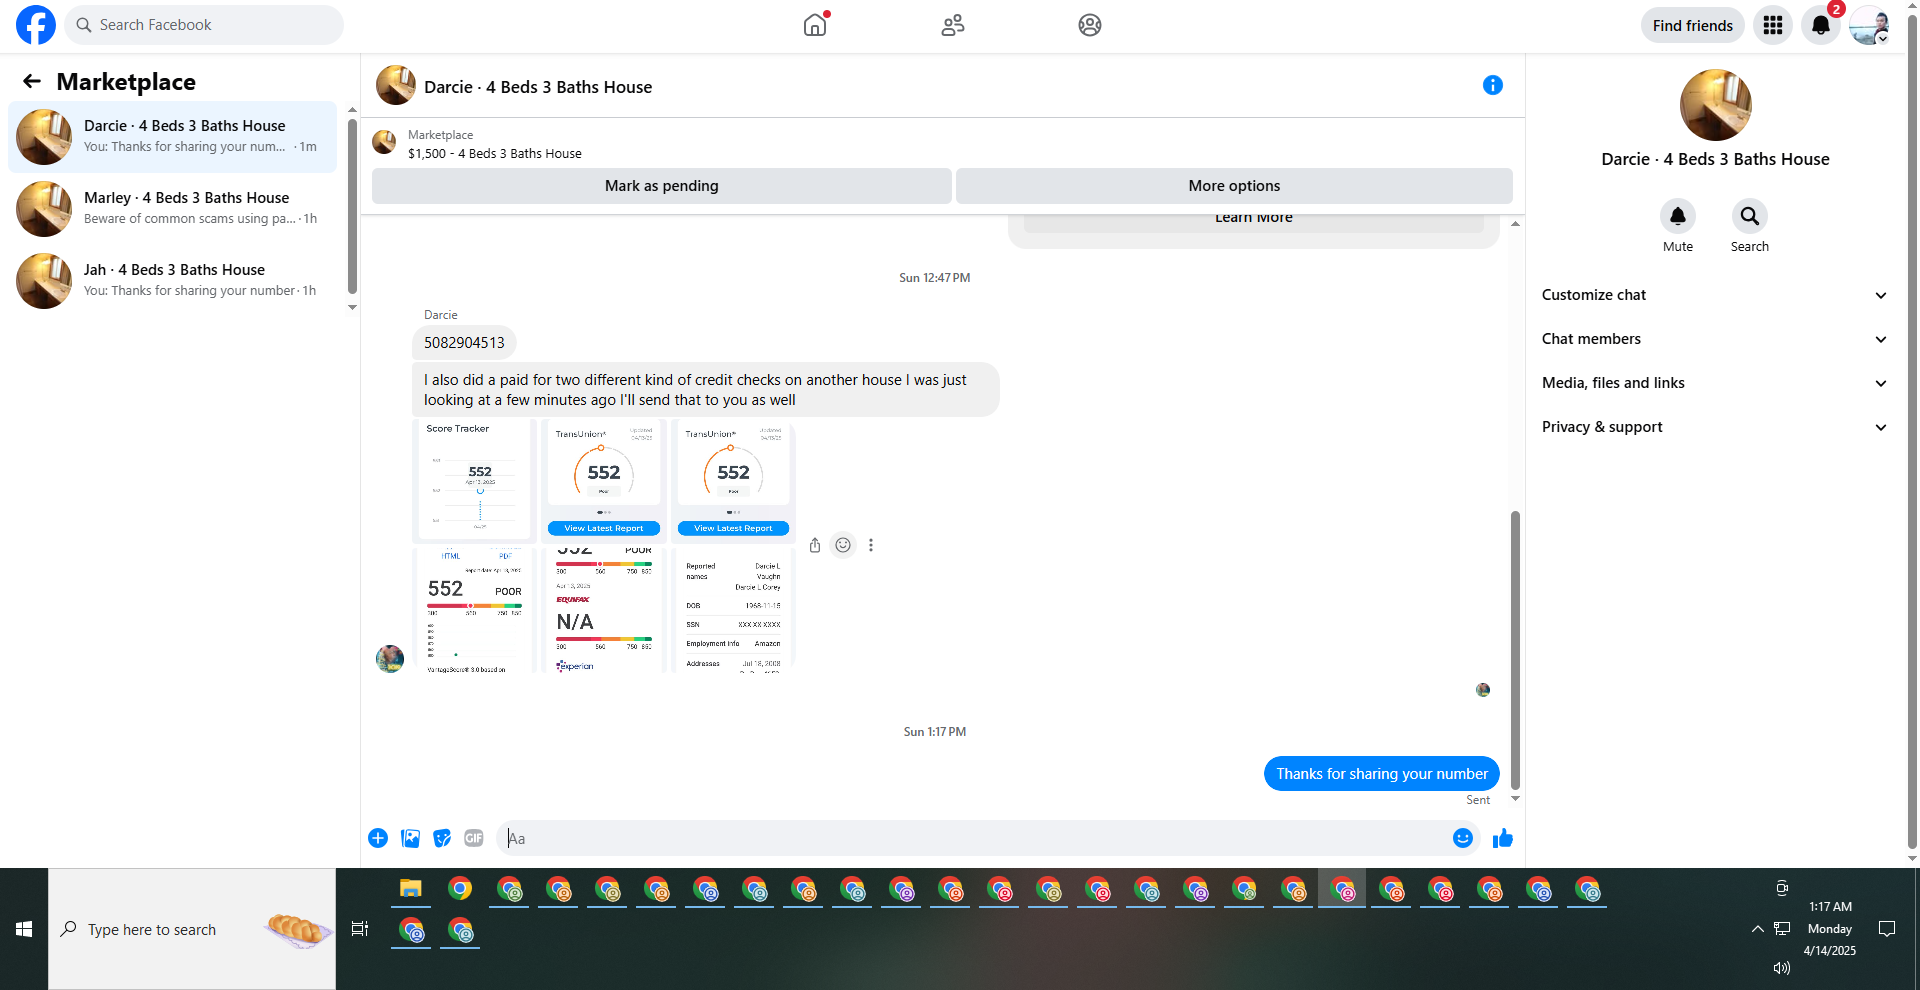Open the Reported names details thumbnail
Image resolution: width=1920 pixels, height=990 pixels.
[733, 609]
